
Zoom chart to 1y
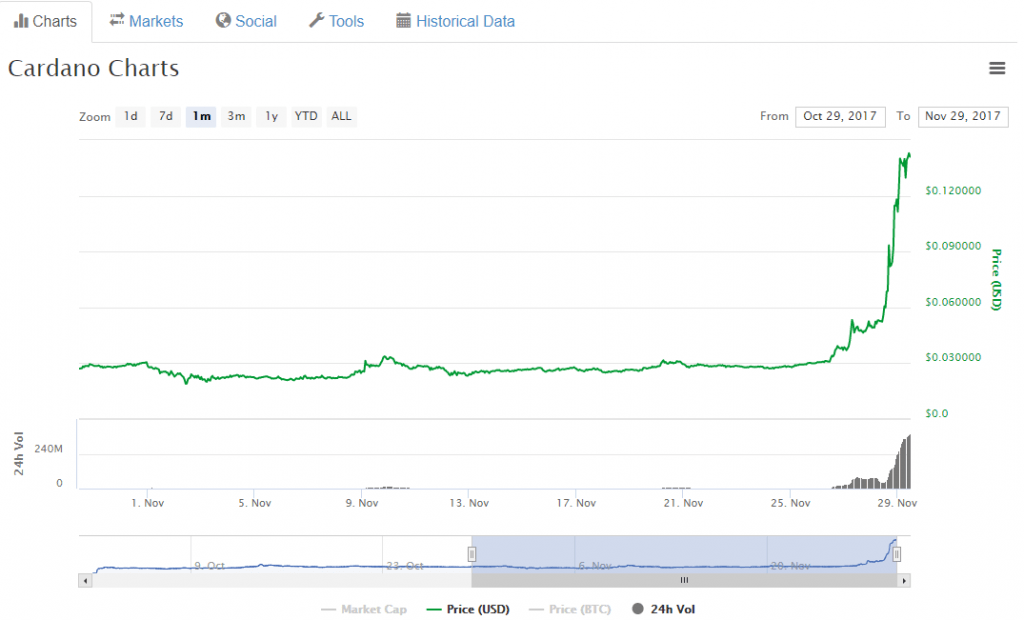pyautogui.click(x=271, y=116)
